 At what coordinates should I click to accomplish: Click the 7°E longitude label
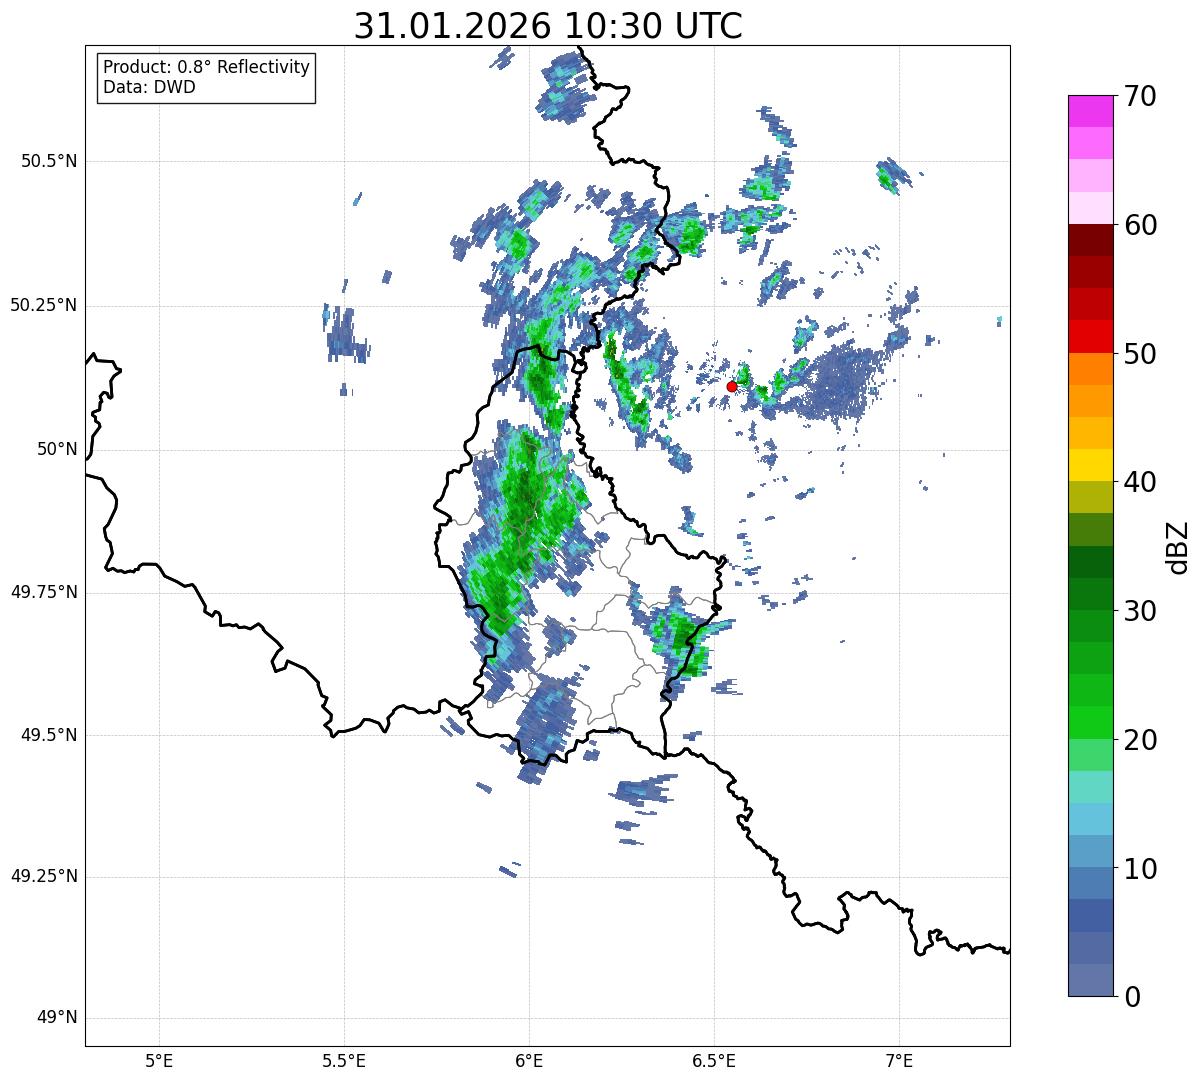(x=899, y=1061)
